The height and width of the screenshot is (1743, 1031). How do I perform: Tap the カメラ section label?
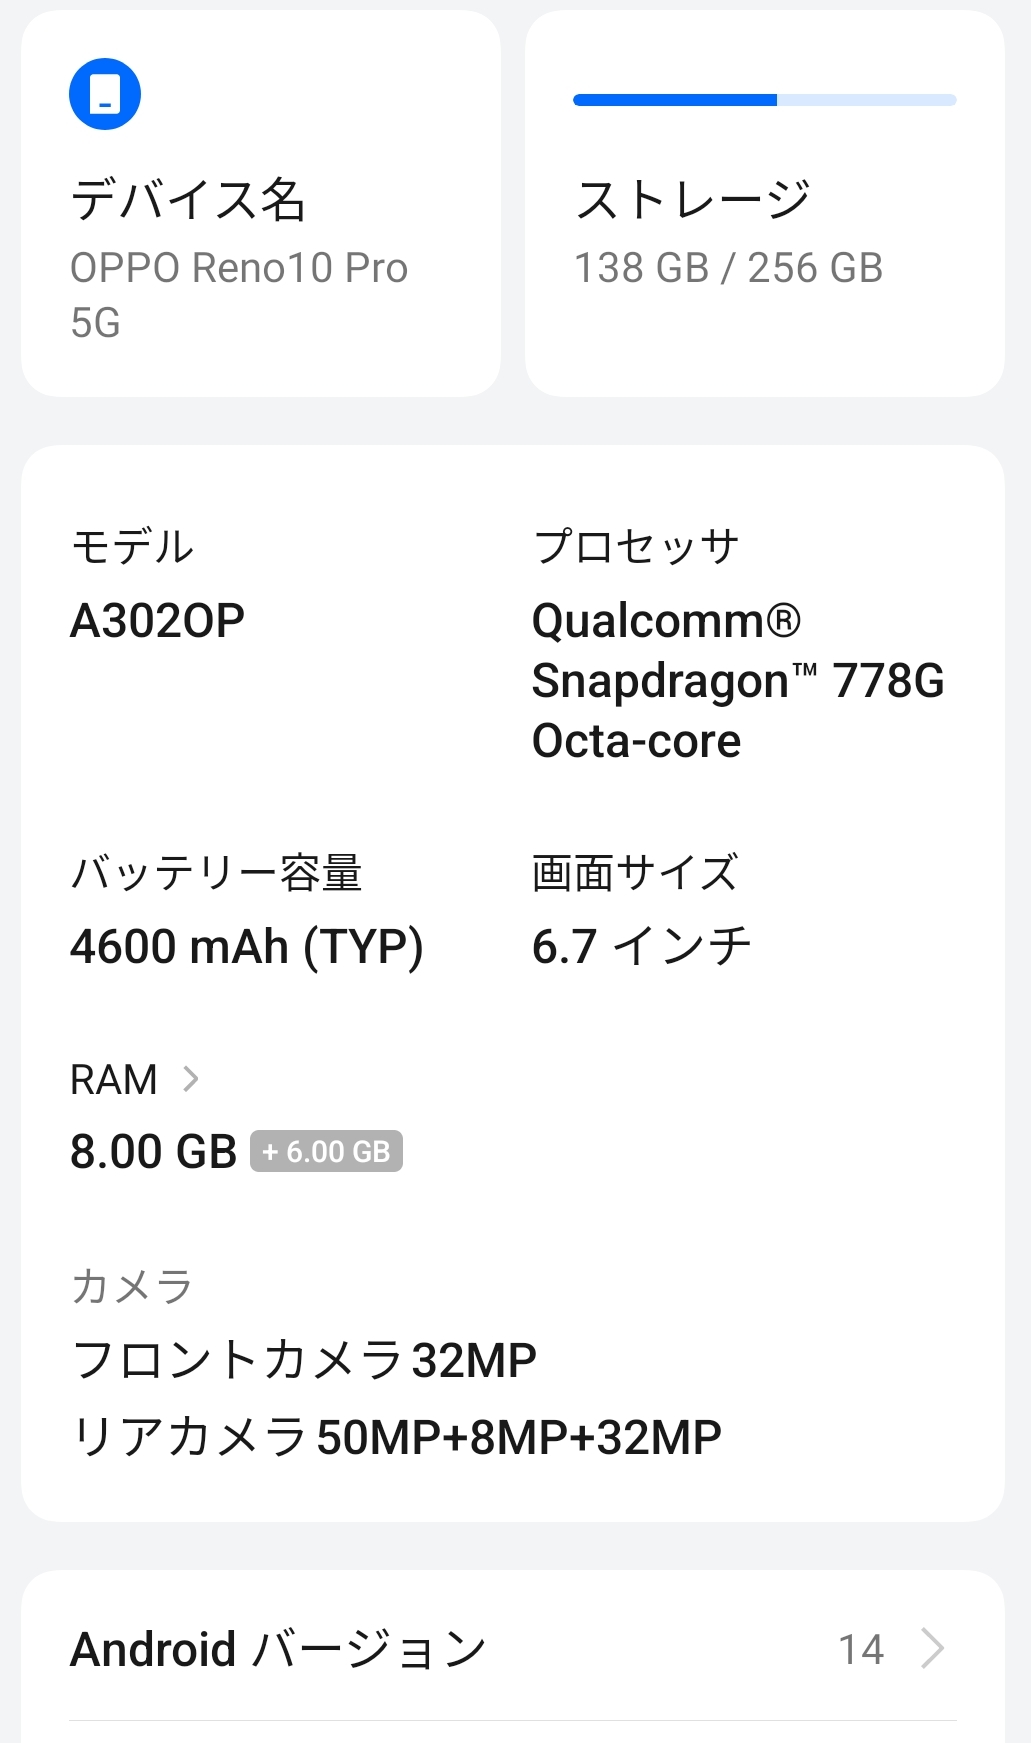click(131, 1287)
